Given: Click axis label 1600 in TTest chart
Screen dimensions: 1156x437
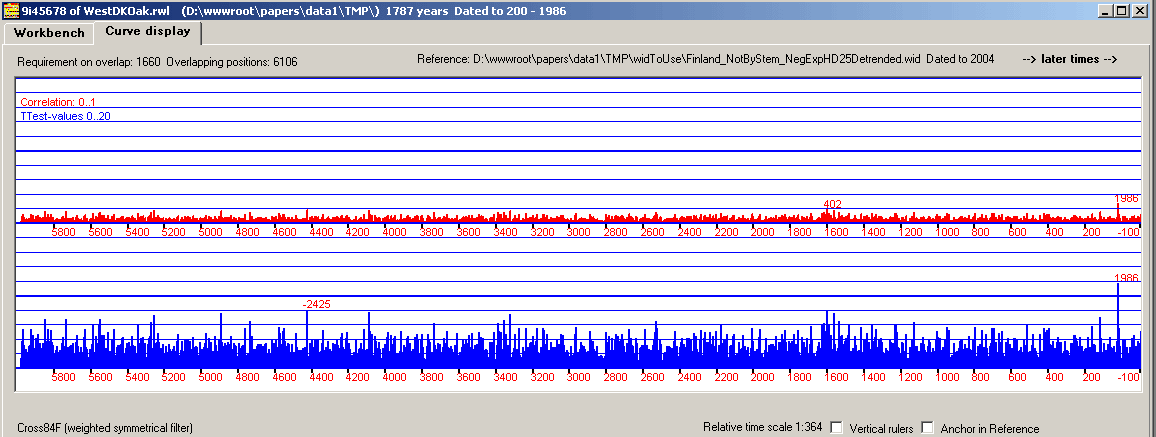Looking at the screenshot, I should tap(836, 378).
